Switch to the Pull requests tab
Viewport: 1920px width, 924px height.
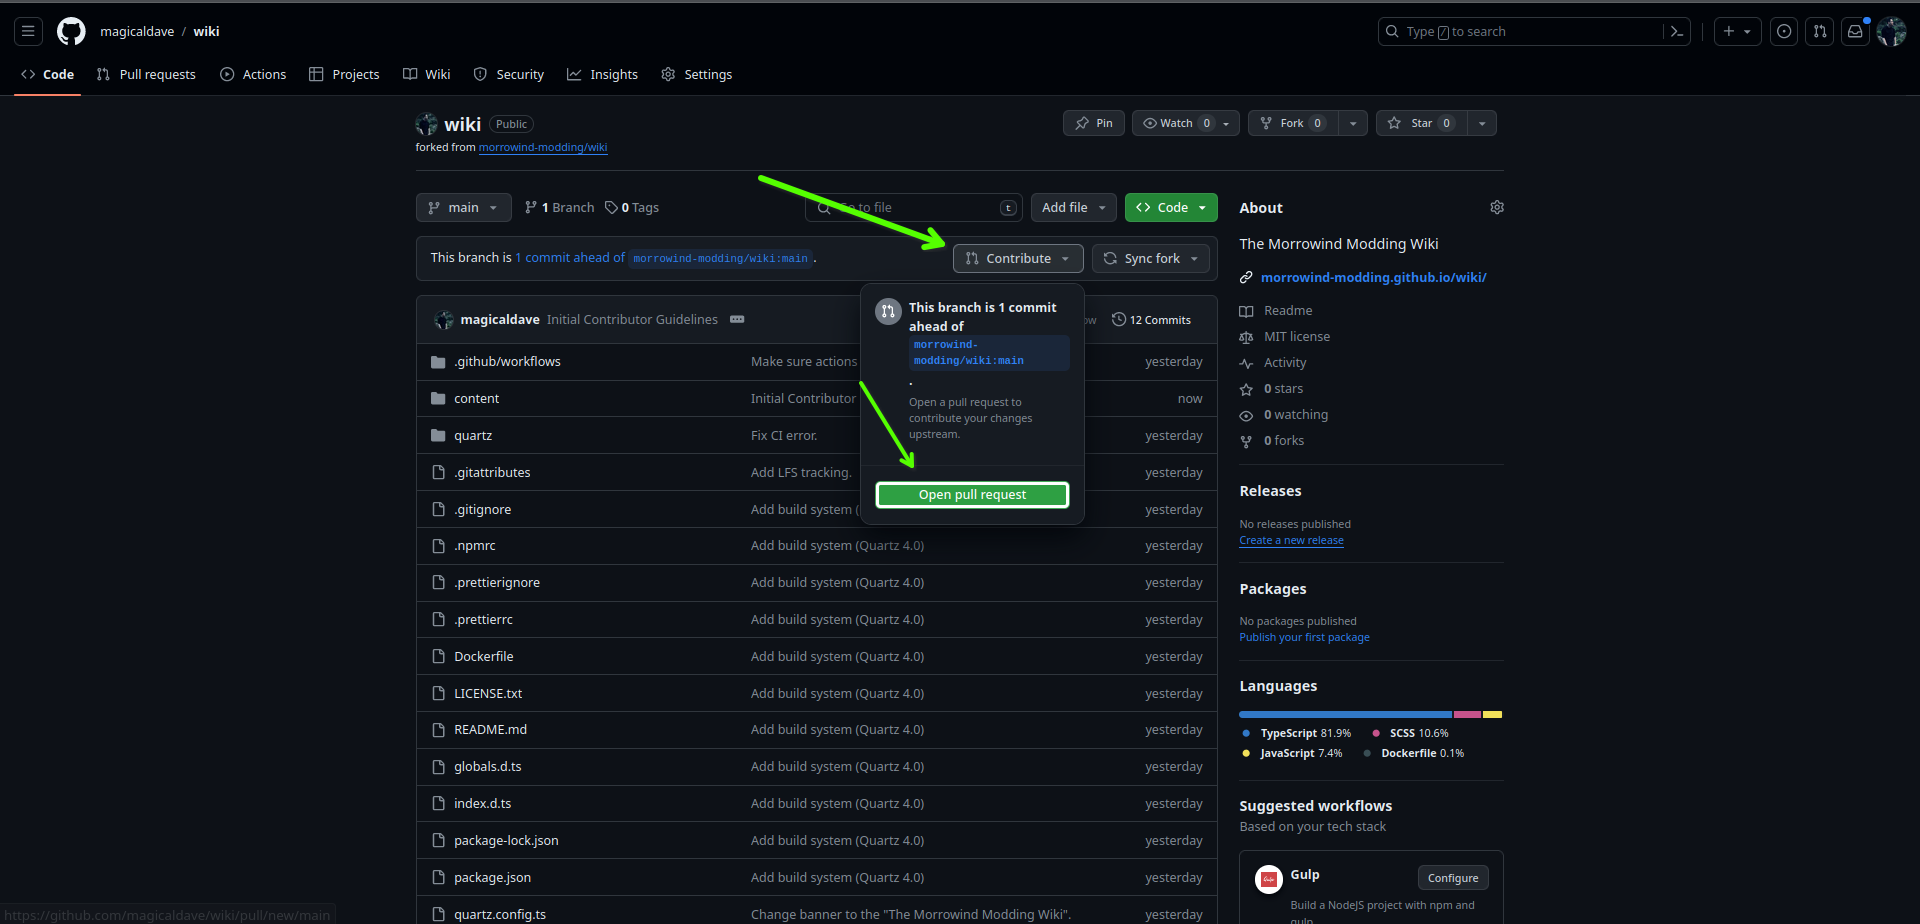(146, 75)
